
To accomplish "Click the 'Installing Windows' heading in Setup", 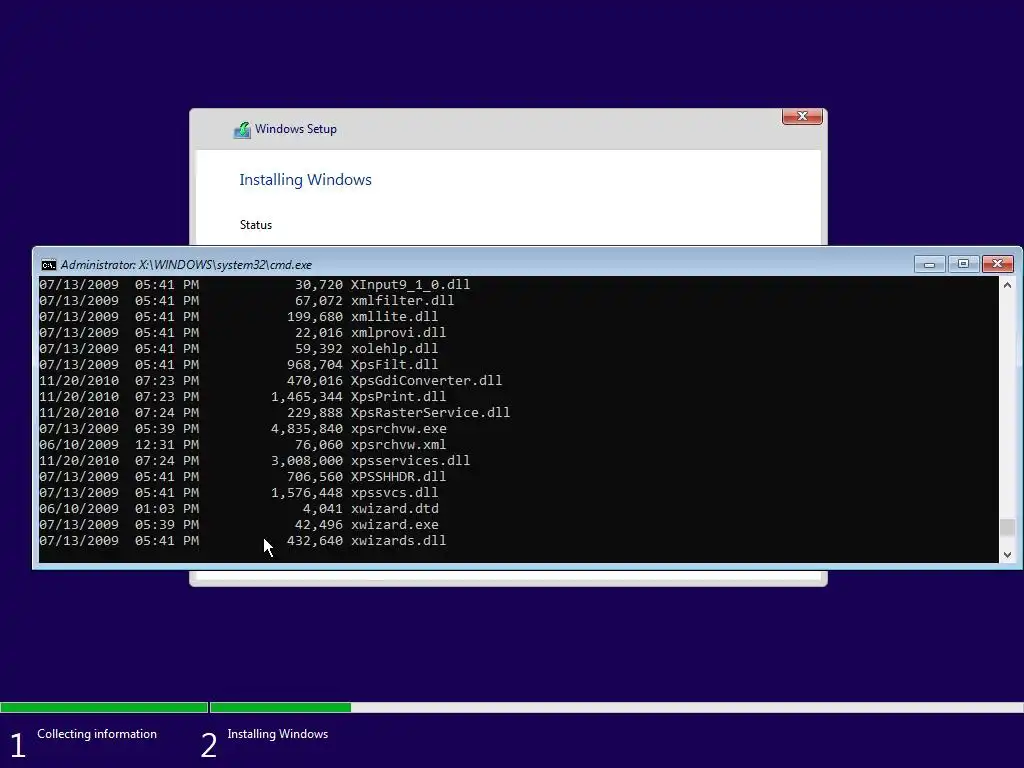I will (305, 180).
